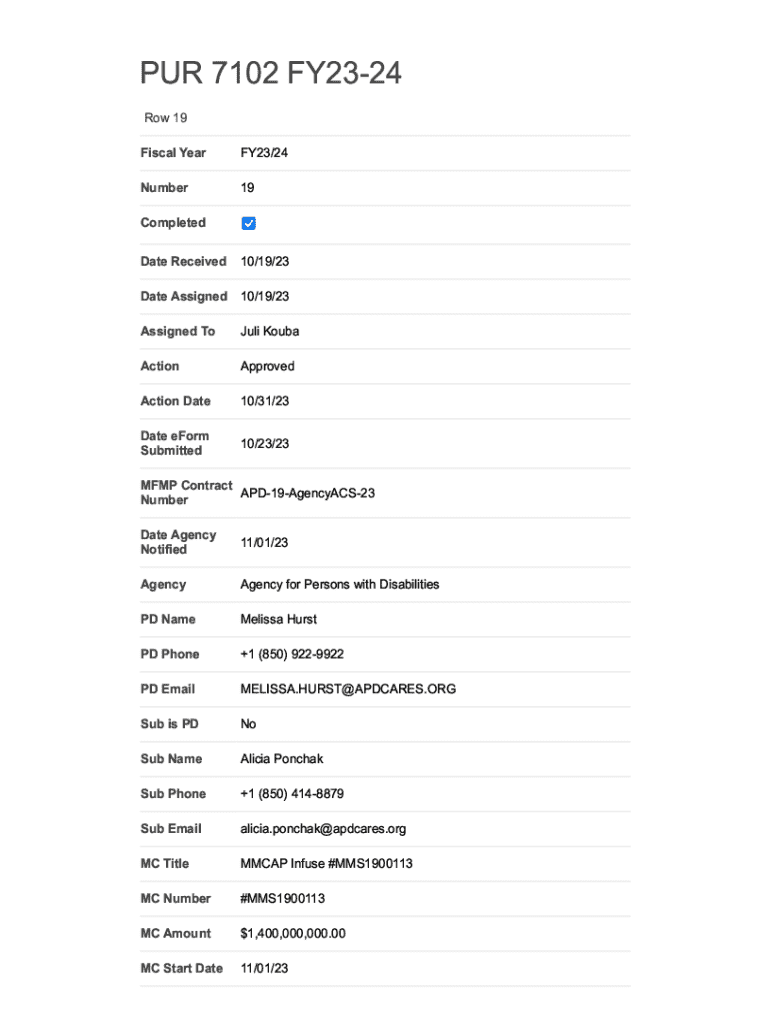Click the Date eForm Submitted value 10/23/23

pyautogui.click(x=264, y=443)
